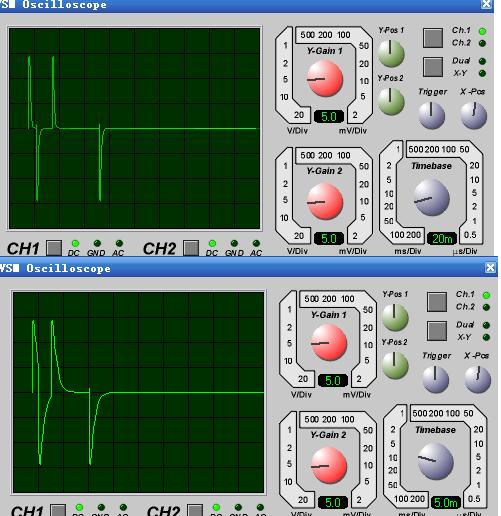Screen dimensions: 501x516
Task: Click the Timebase knob in top oscilloscope
Action: click(431, 197)
